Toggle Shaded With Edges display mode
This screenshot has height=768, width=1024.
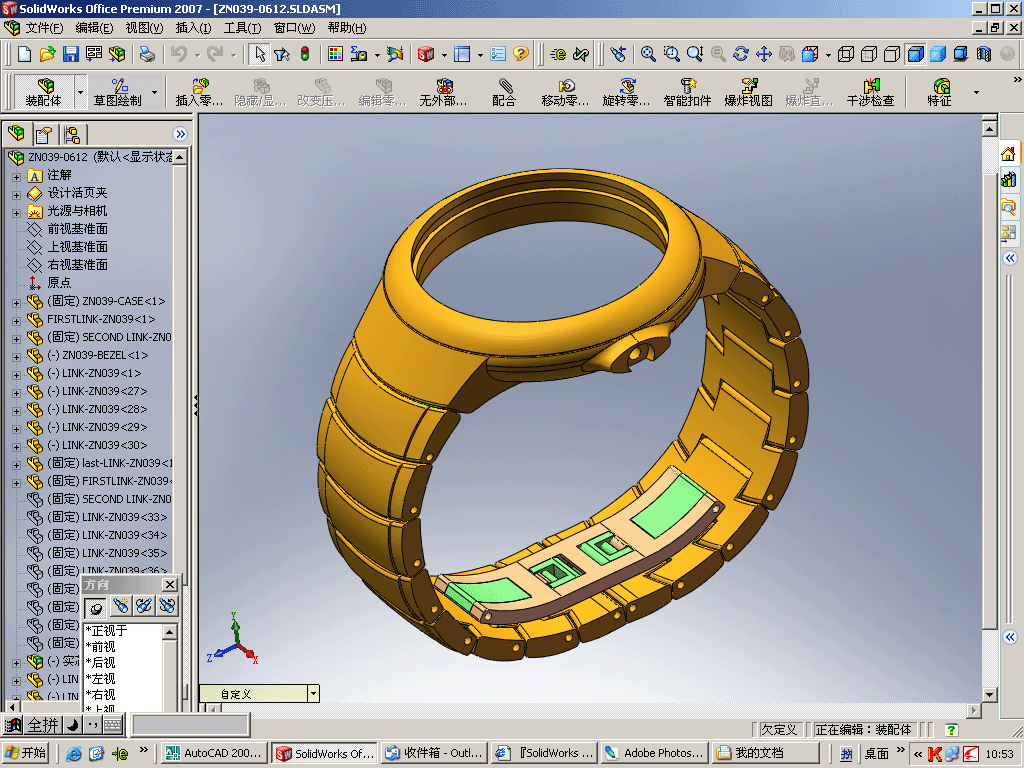click(916, 54)
